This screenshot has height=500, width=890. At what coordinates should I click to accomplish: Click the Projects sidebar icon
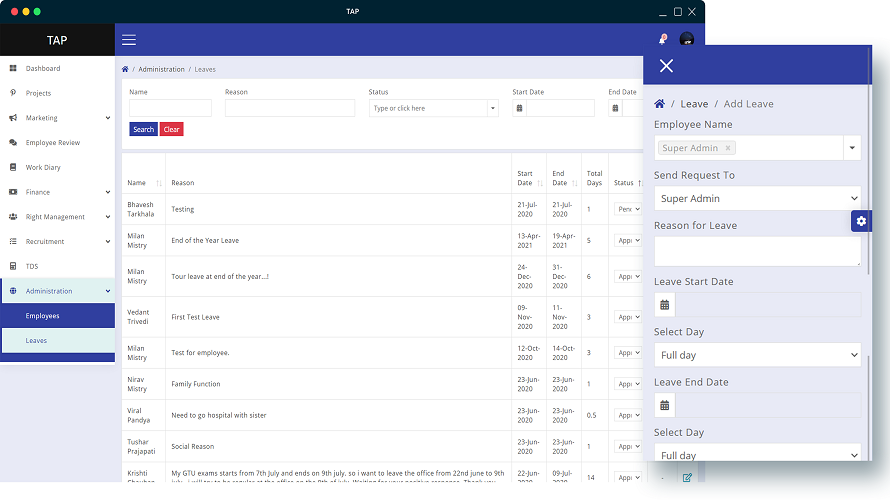click(13, 93)
